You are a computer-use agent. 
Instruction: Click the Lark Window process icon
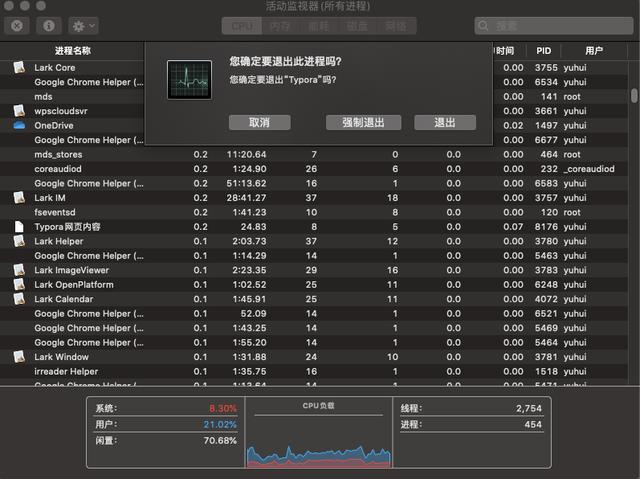19,357
